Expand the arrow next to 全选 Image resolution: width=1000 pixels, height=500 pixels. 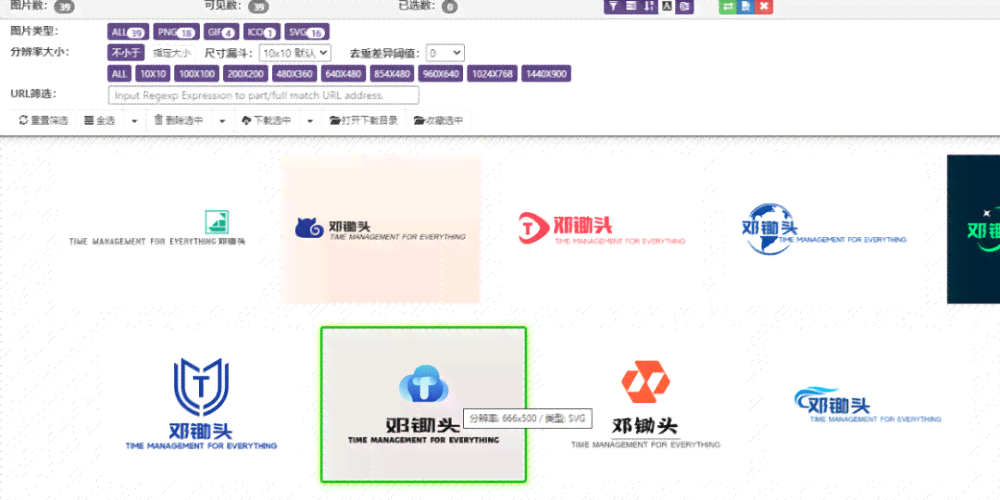135,121
